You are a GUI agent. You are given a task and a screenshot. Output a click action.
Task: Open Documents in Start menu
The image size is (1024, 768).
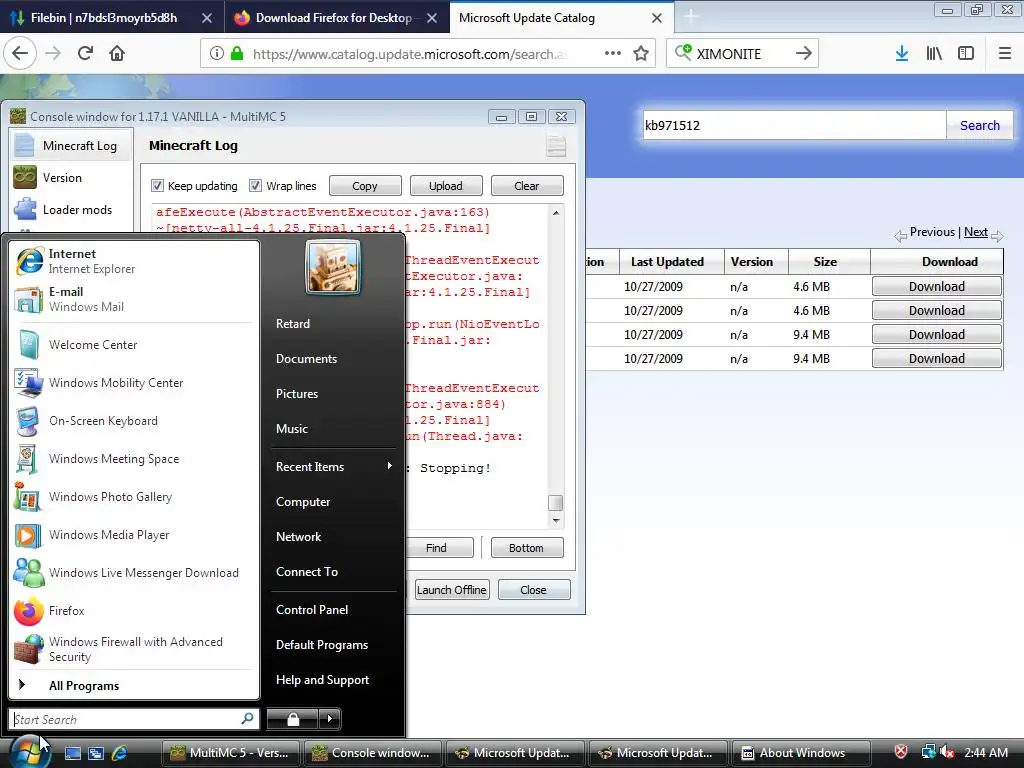(306, 359)
